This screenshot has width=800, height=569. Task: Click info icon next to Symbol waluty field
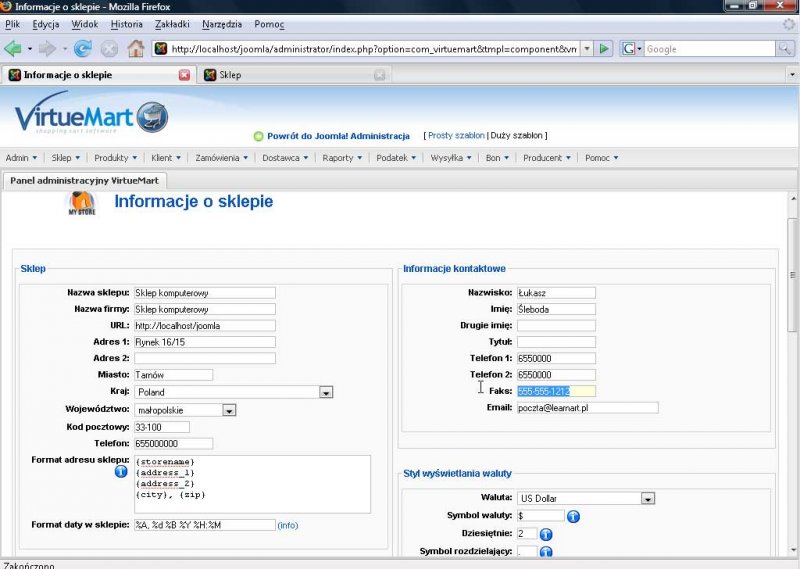pyautogui.click(x=574, y=516)
